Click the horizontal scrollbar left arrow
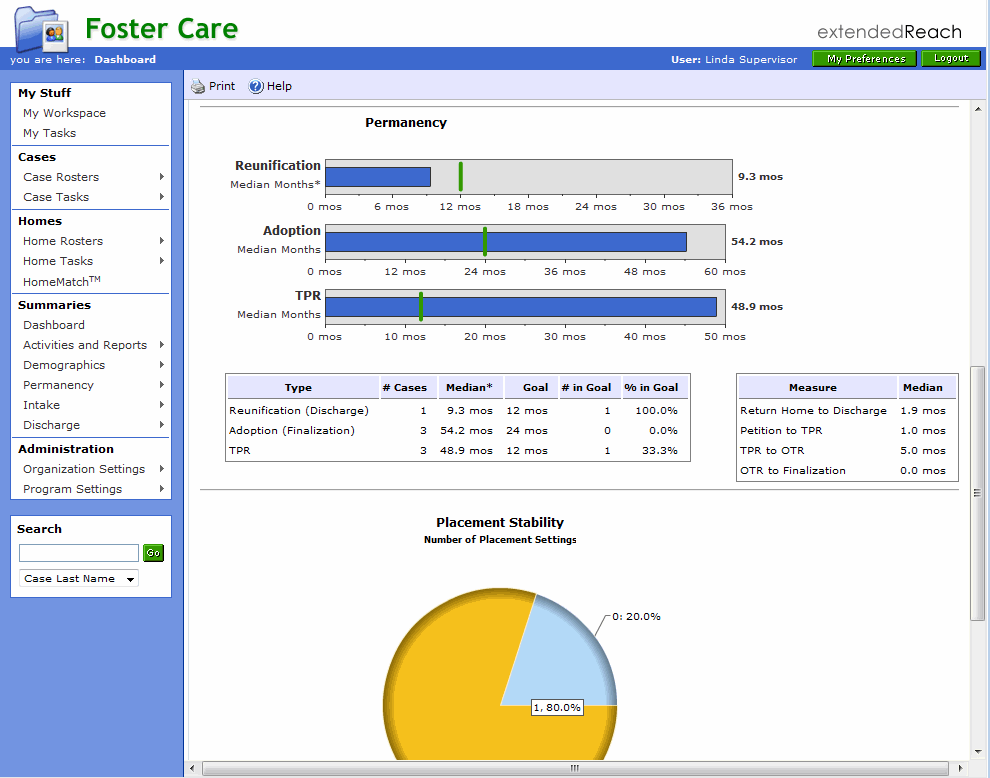 [x=192, y=769]
